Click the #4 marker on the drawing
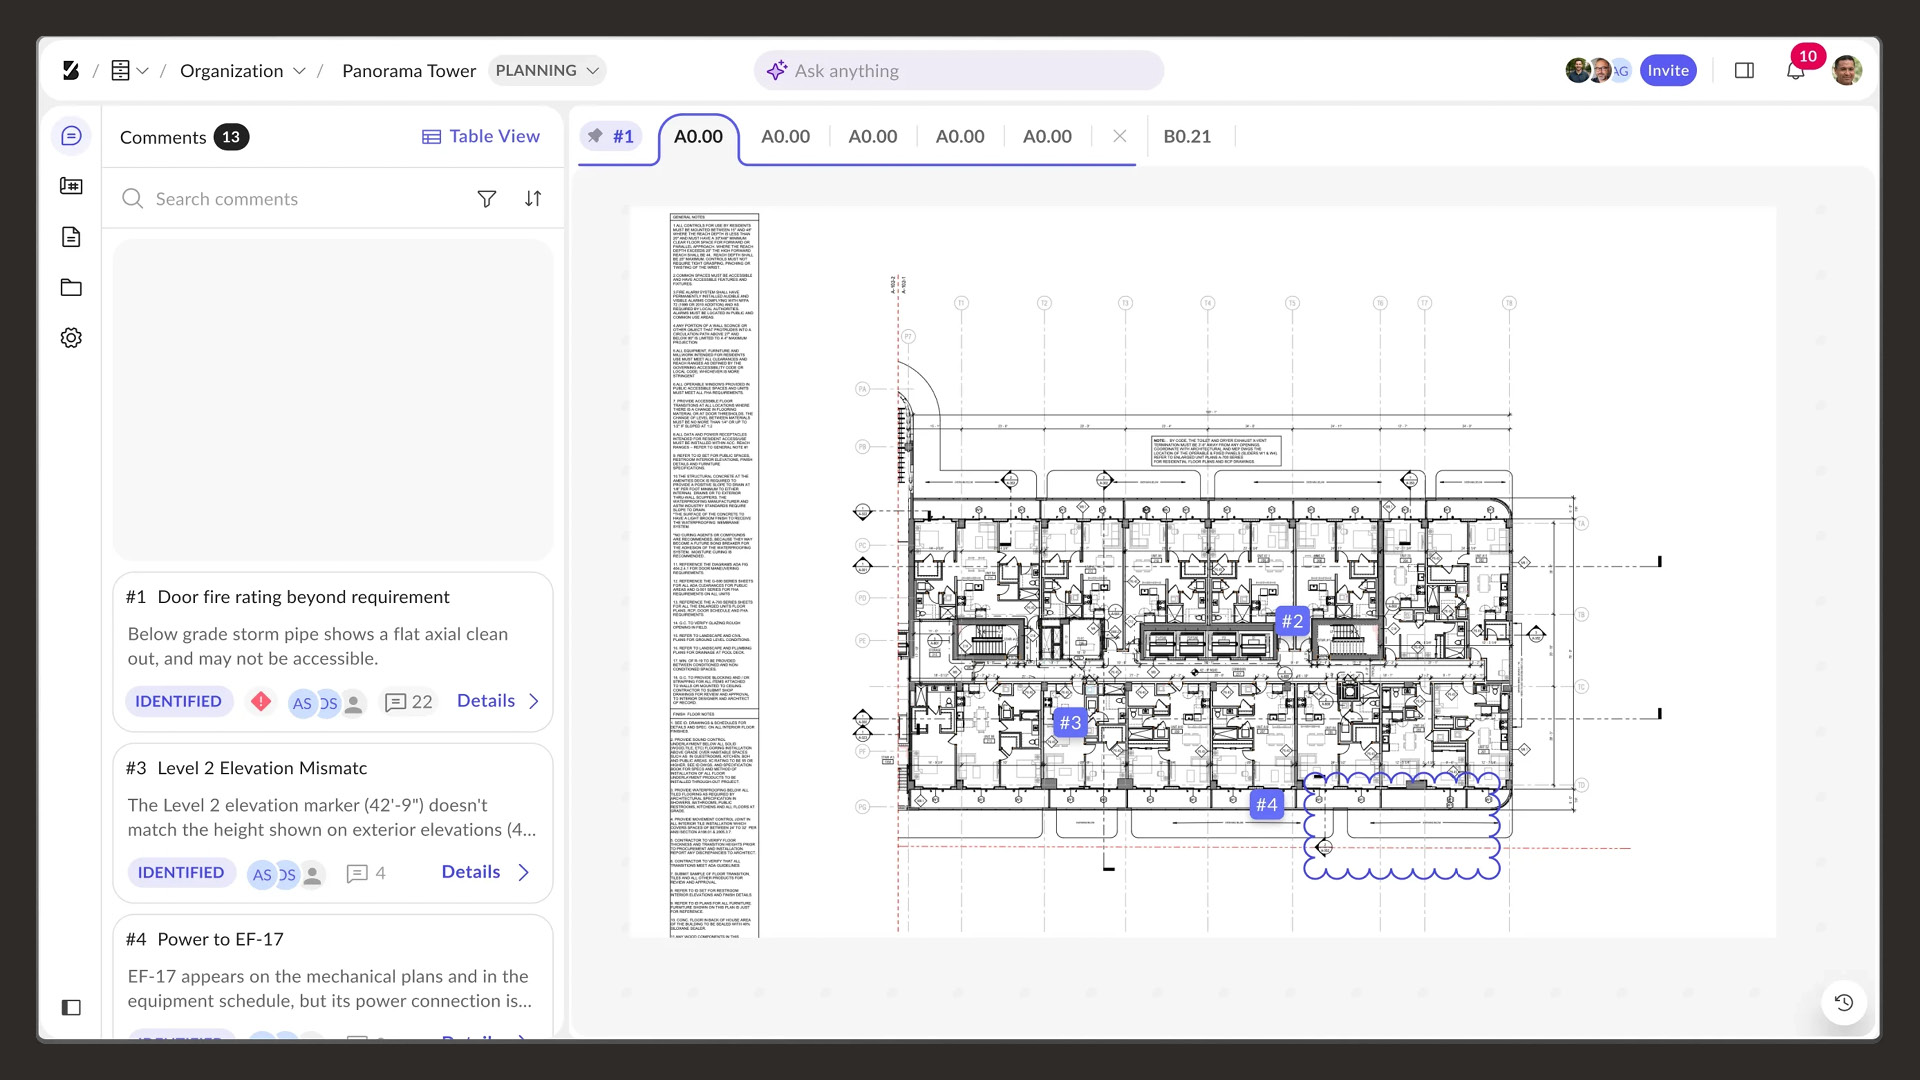 1267,804
